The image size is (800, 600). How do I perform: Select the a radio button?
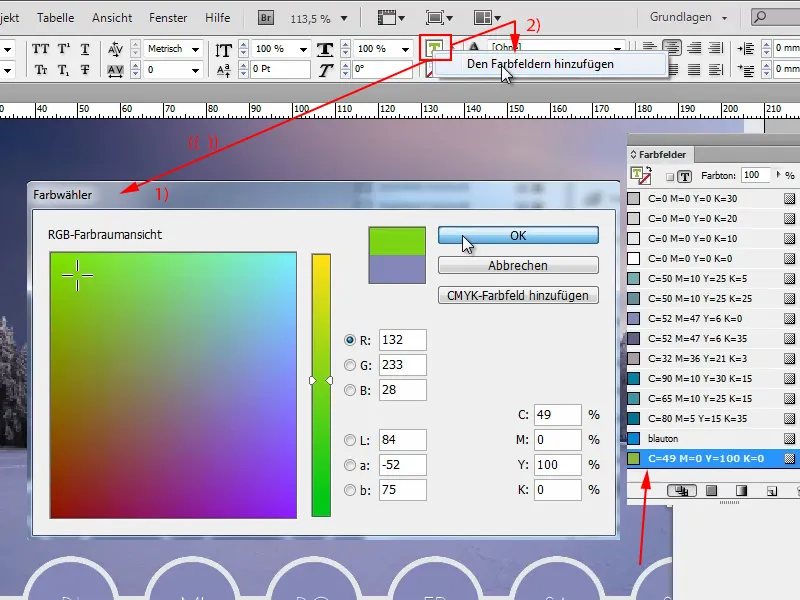pos(349,465)
